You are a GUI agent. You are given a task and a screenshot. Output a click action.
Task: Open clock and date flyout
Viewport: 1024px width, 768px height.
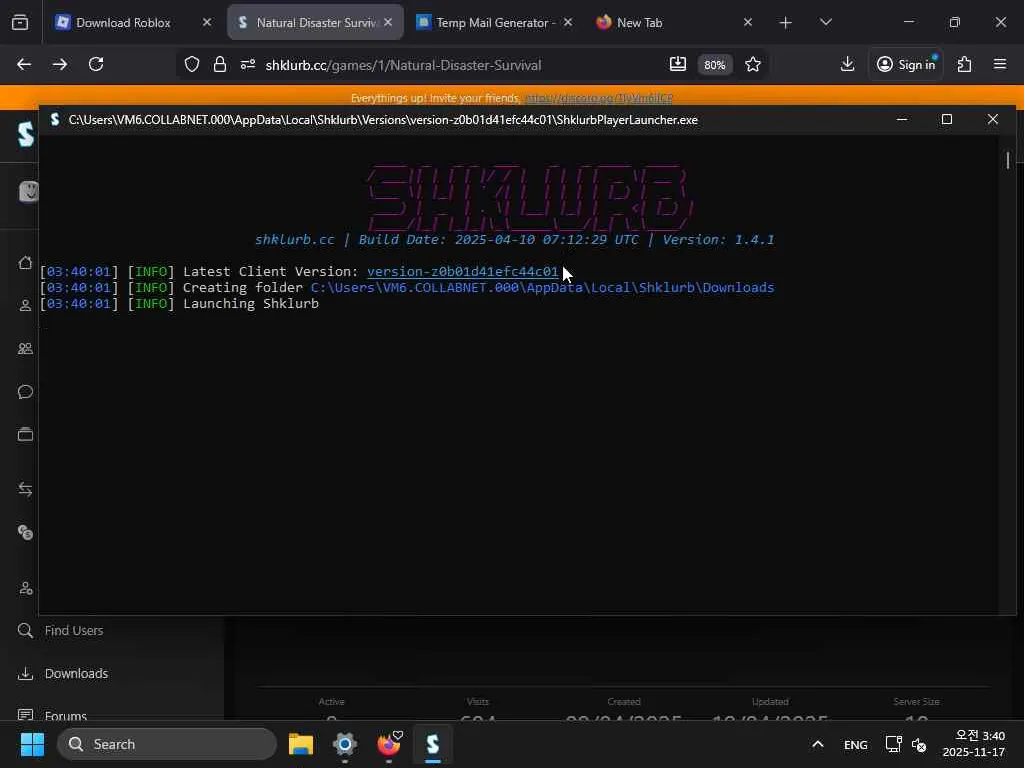point(974,744)
